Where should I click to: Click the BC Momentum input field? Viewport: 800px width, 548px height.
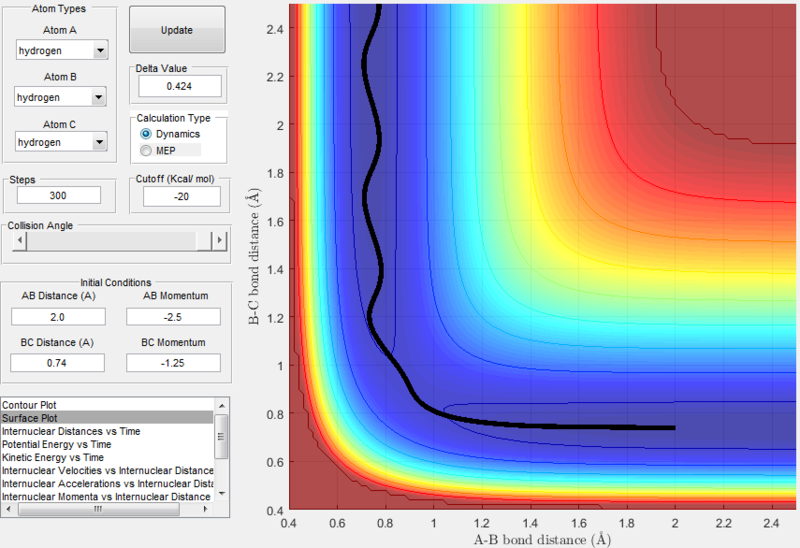[173, 363]
